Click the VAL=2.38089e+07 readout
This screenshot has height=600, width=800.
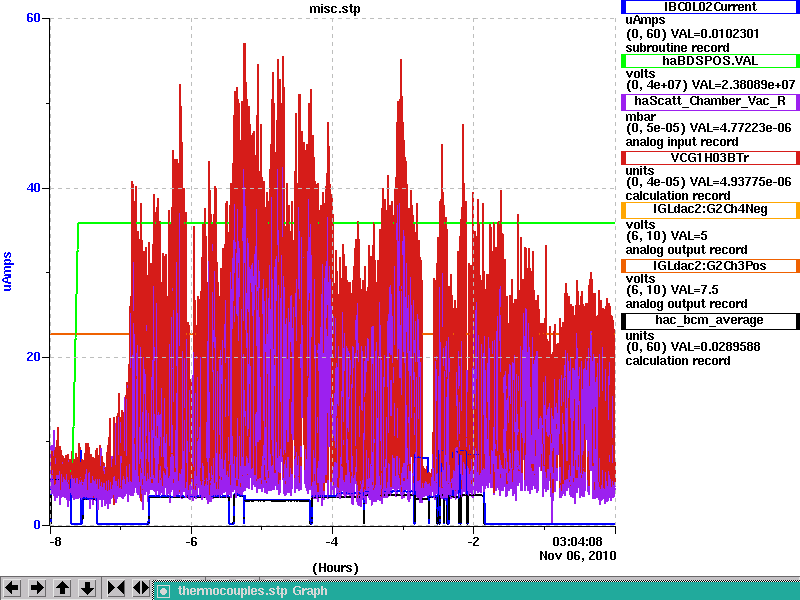(733, 85)
